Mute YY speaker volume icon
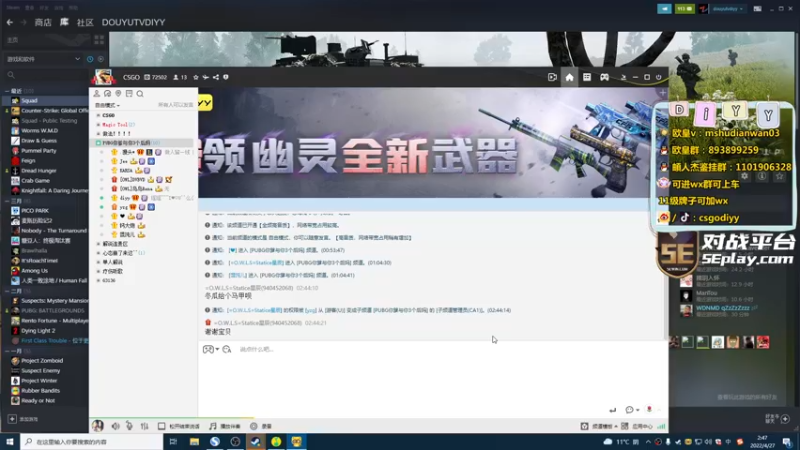The image size is (800, 450). (x=116, y=426)
